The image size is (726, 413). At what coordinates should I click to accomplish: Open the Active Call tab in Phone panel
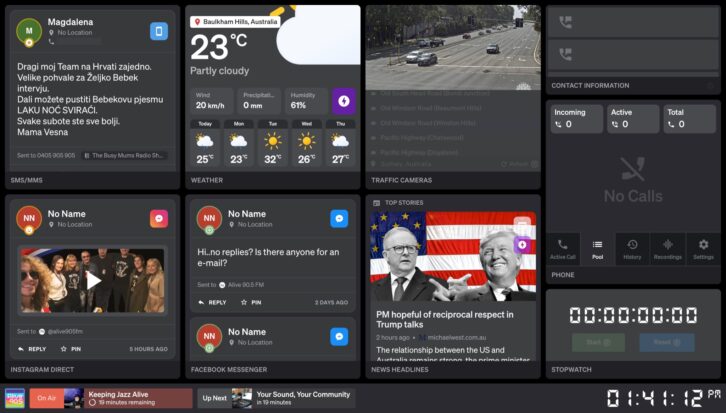tap(563, 248)
